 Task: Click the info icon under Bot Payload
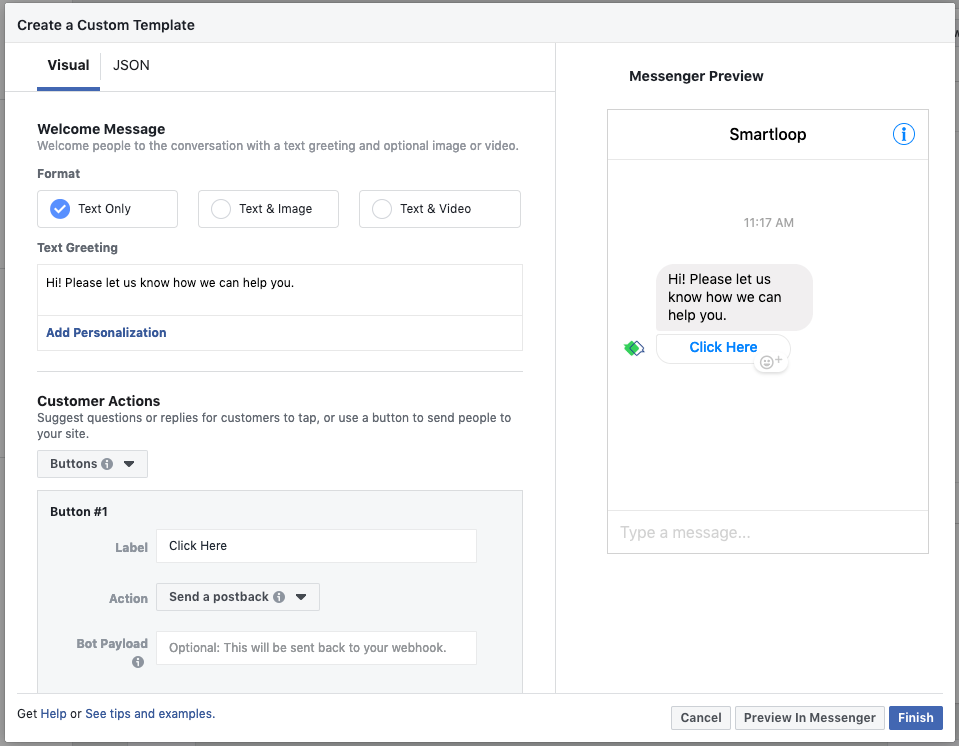point(138,662)
